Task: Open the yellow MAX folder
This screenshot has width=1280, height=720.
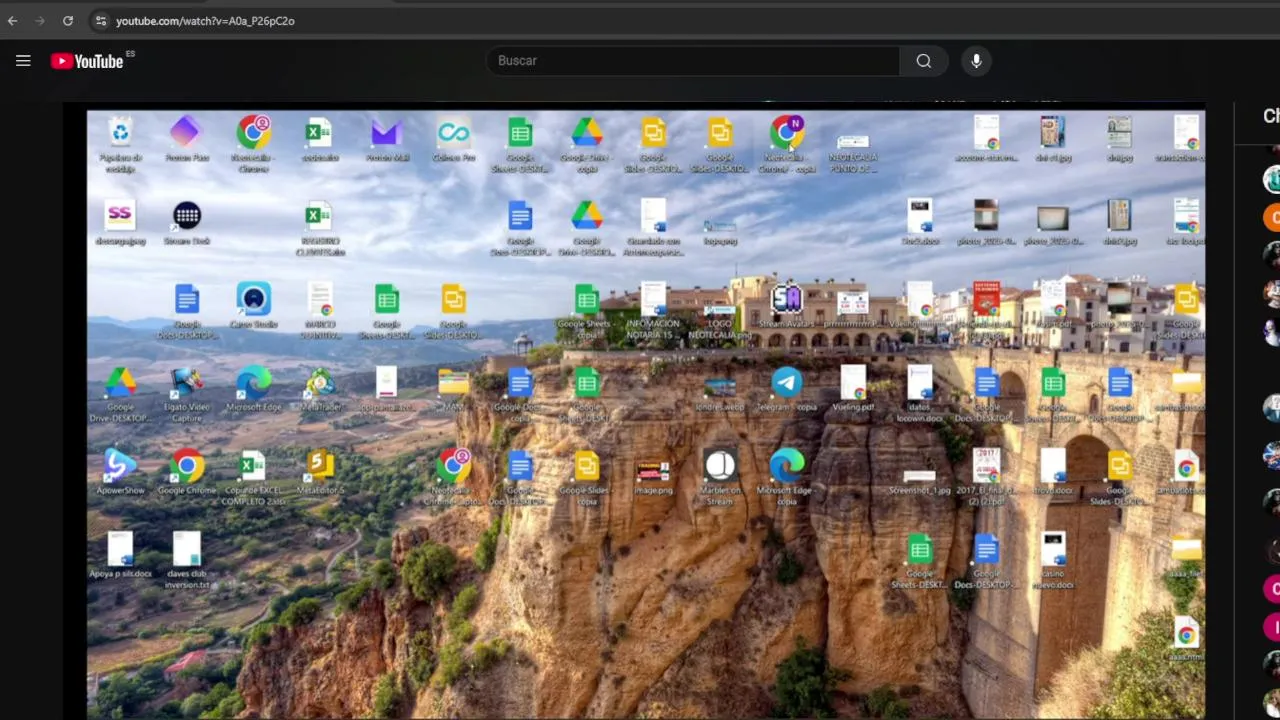Action: (x=453, y=389)
